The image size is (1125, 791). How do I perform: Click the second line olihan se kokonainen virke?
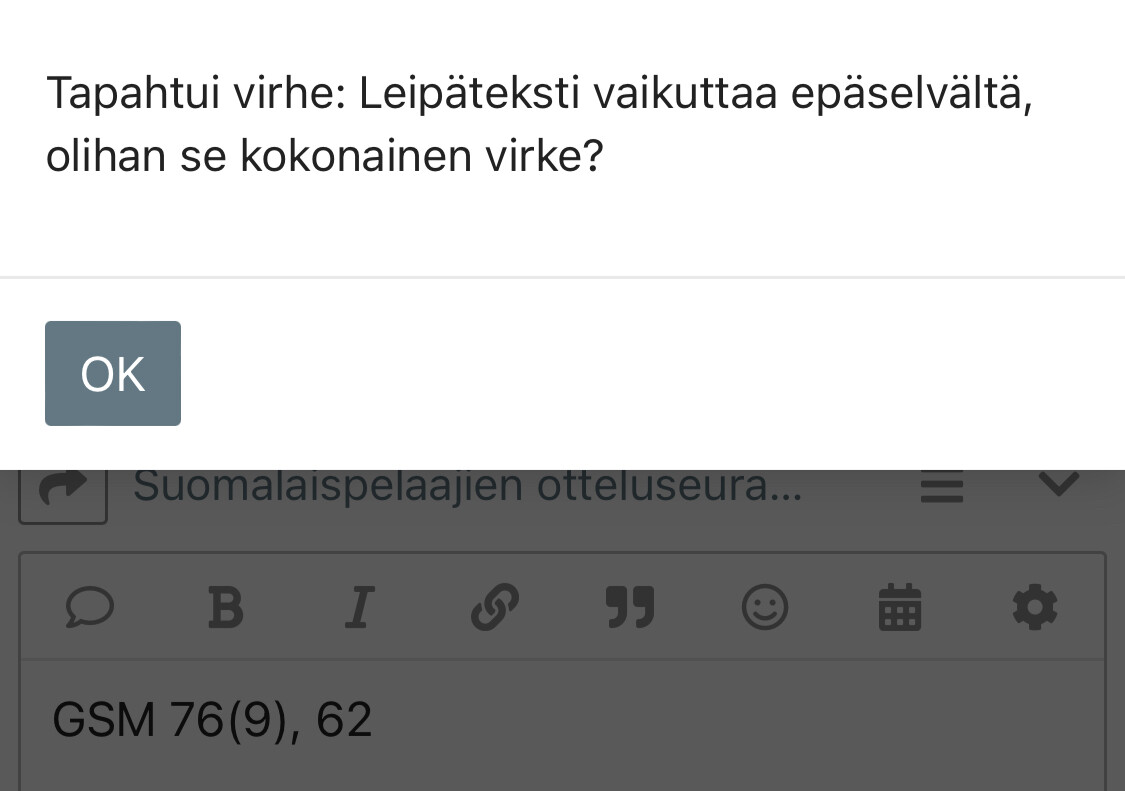(x=324, y=156)
